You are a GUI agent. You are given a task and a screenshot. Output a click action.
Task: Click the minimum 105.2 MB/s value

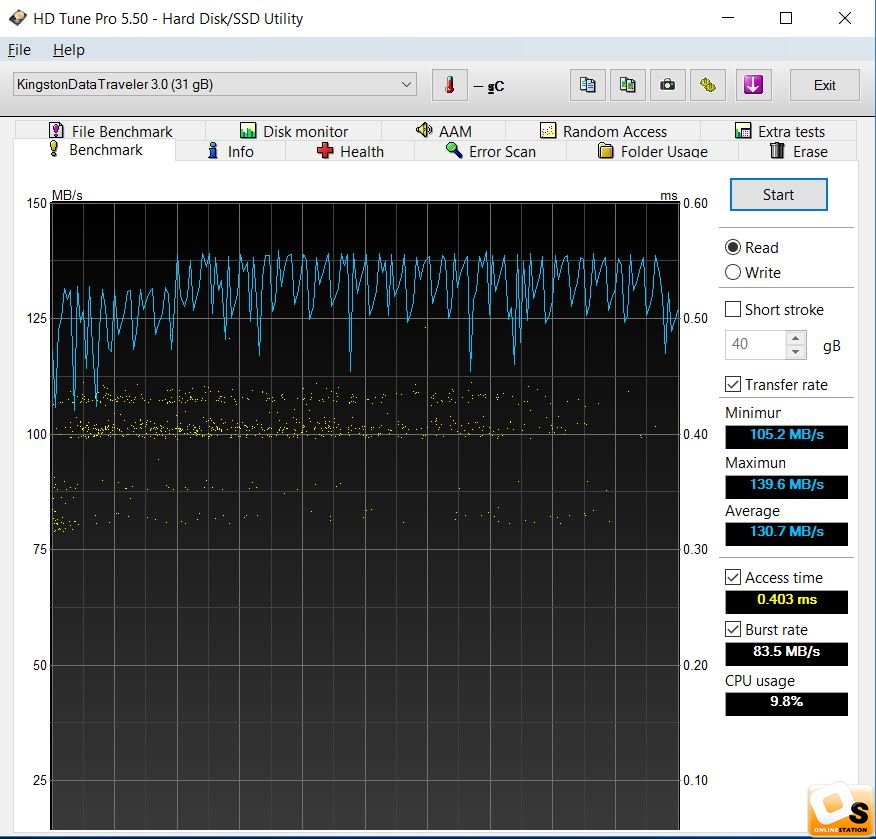tap(786, 436)
